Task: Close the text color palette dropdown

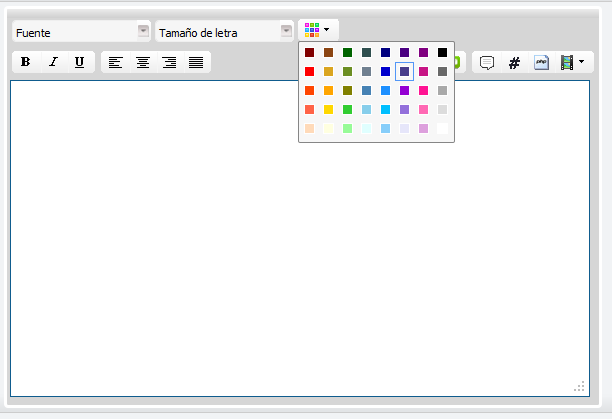Action: (318, 31)
